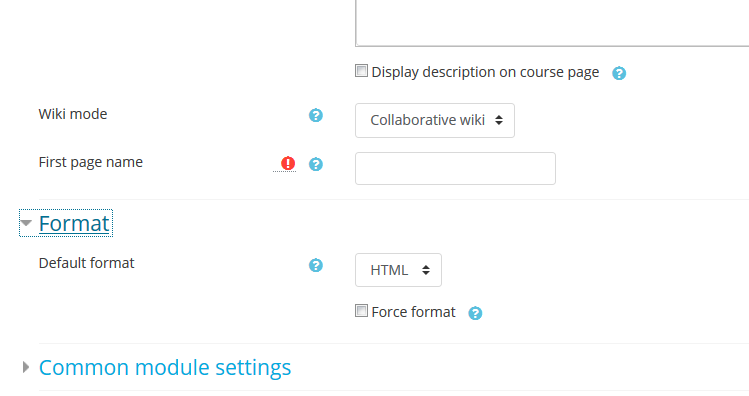Enable the Force format checkbox

point(362,311)
